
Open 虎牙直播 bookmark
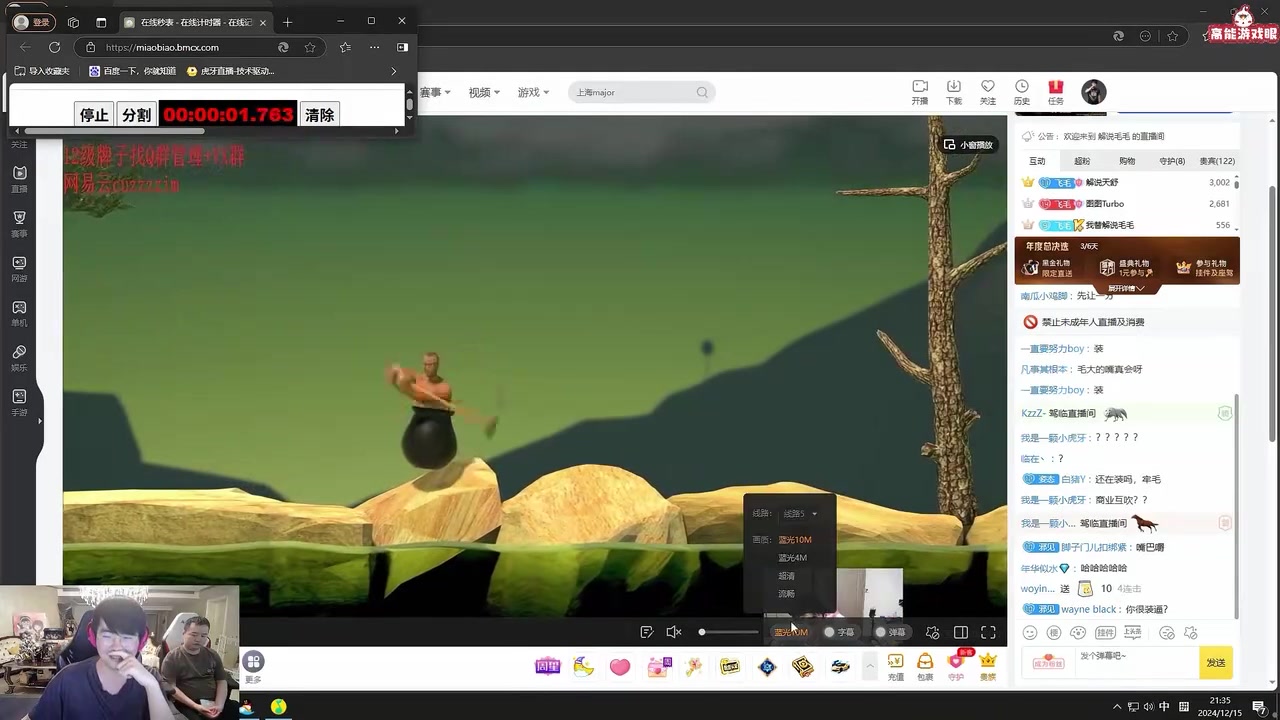tap(230, 71)
